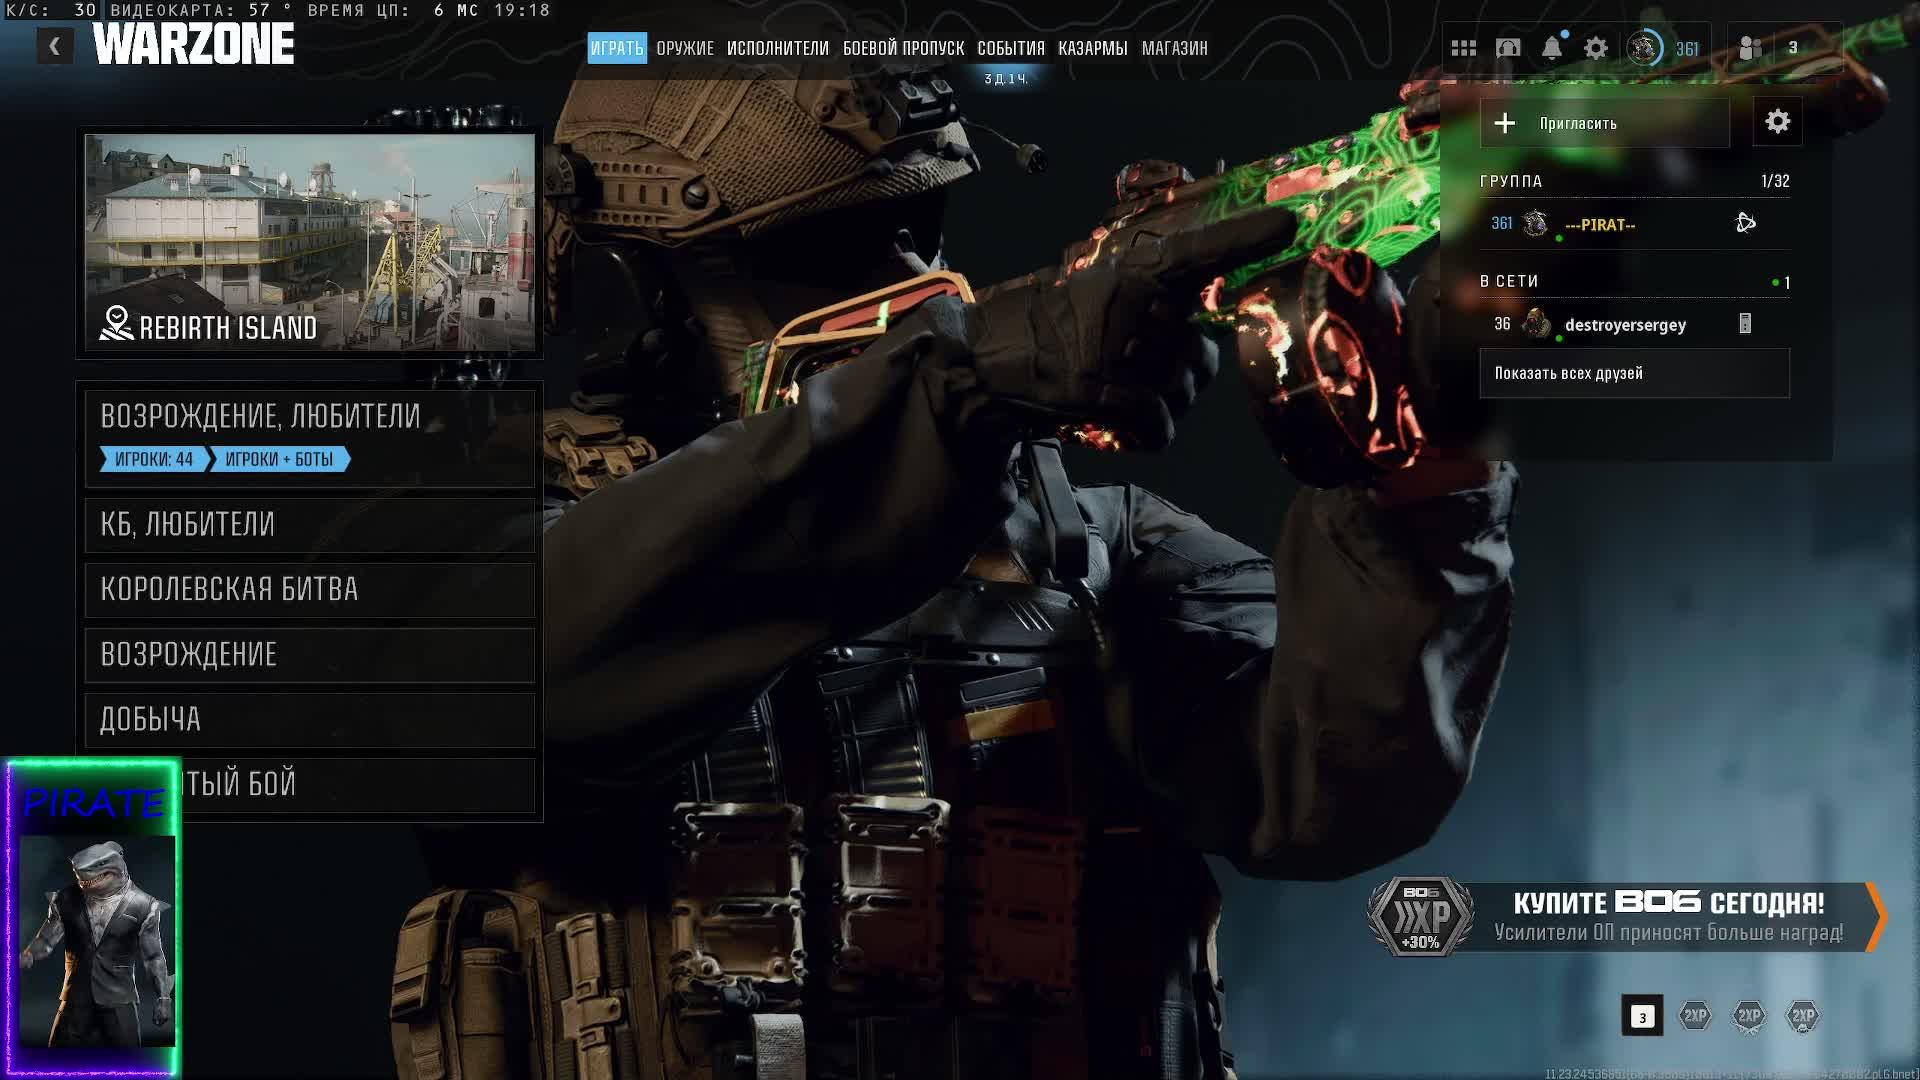Click Battle.net platform icon beside ---PIRAT--
This screenshot has height=1080, width=1920.
click(1745, 223)
